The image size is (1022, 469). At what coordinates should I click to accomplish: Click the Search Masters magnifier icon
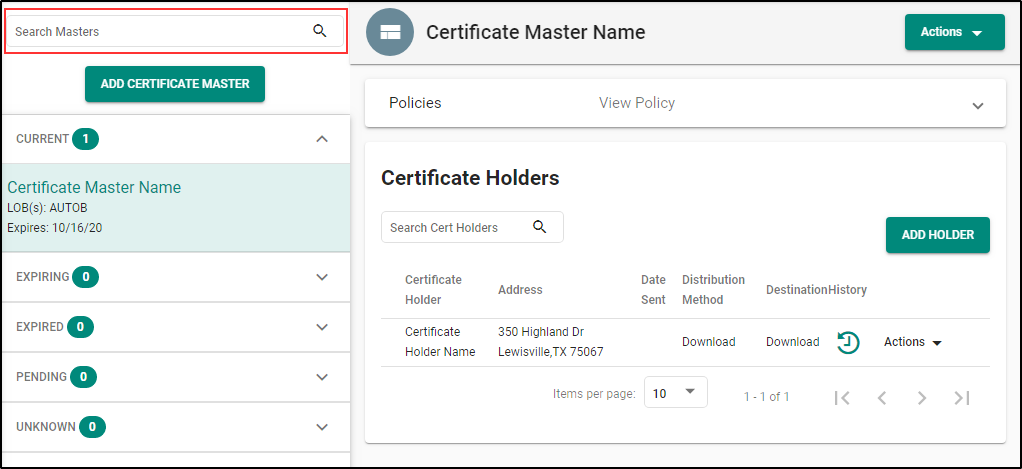[x=319, y=31]
